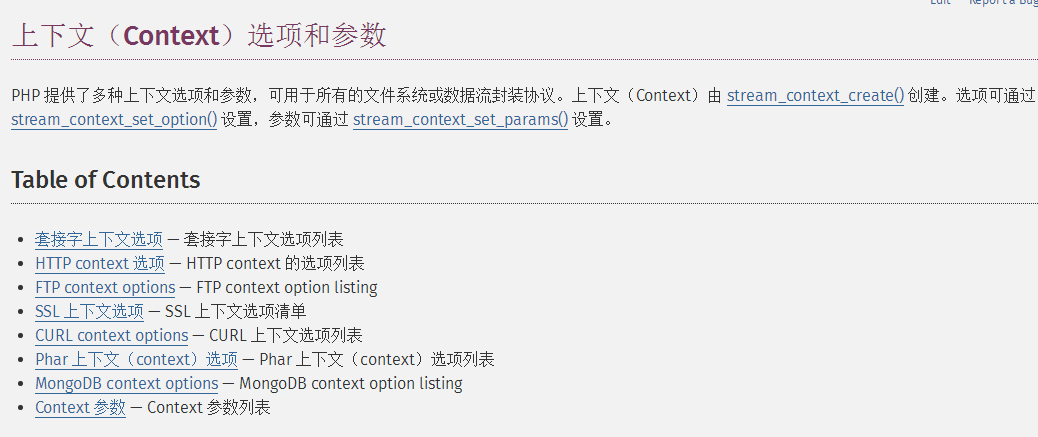Click the 'Context 参数列表' description text
Image resolution: width=1038 pixels, height=437 pixels.
click(x=209, y=407)
